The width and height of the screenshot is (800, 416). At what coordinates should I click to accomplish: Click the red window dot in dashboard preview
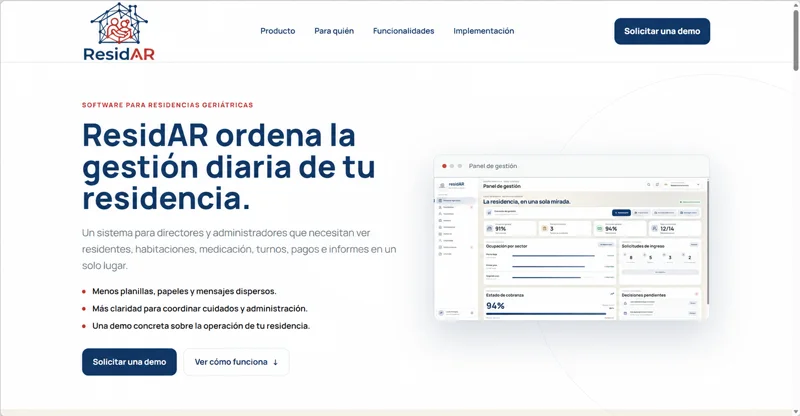444,166
